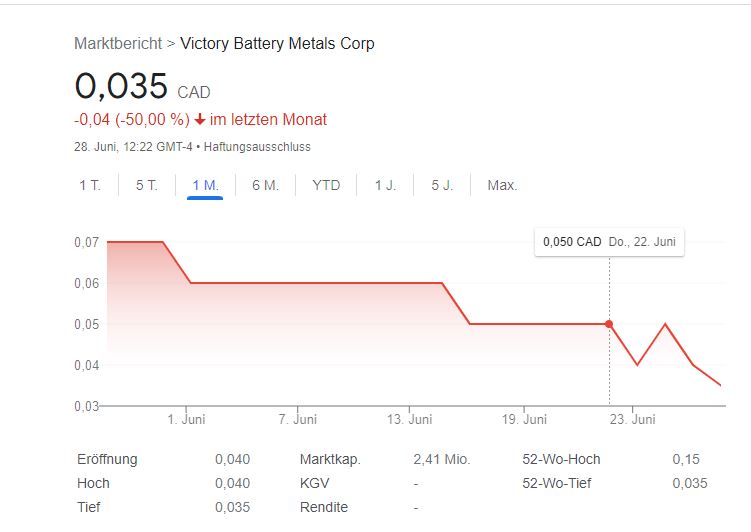
Task: Switch chart to 1 J. range
Action: click(385, 185)
